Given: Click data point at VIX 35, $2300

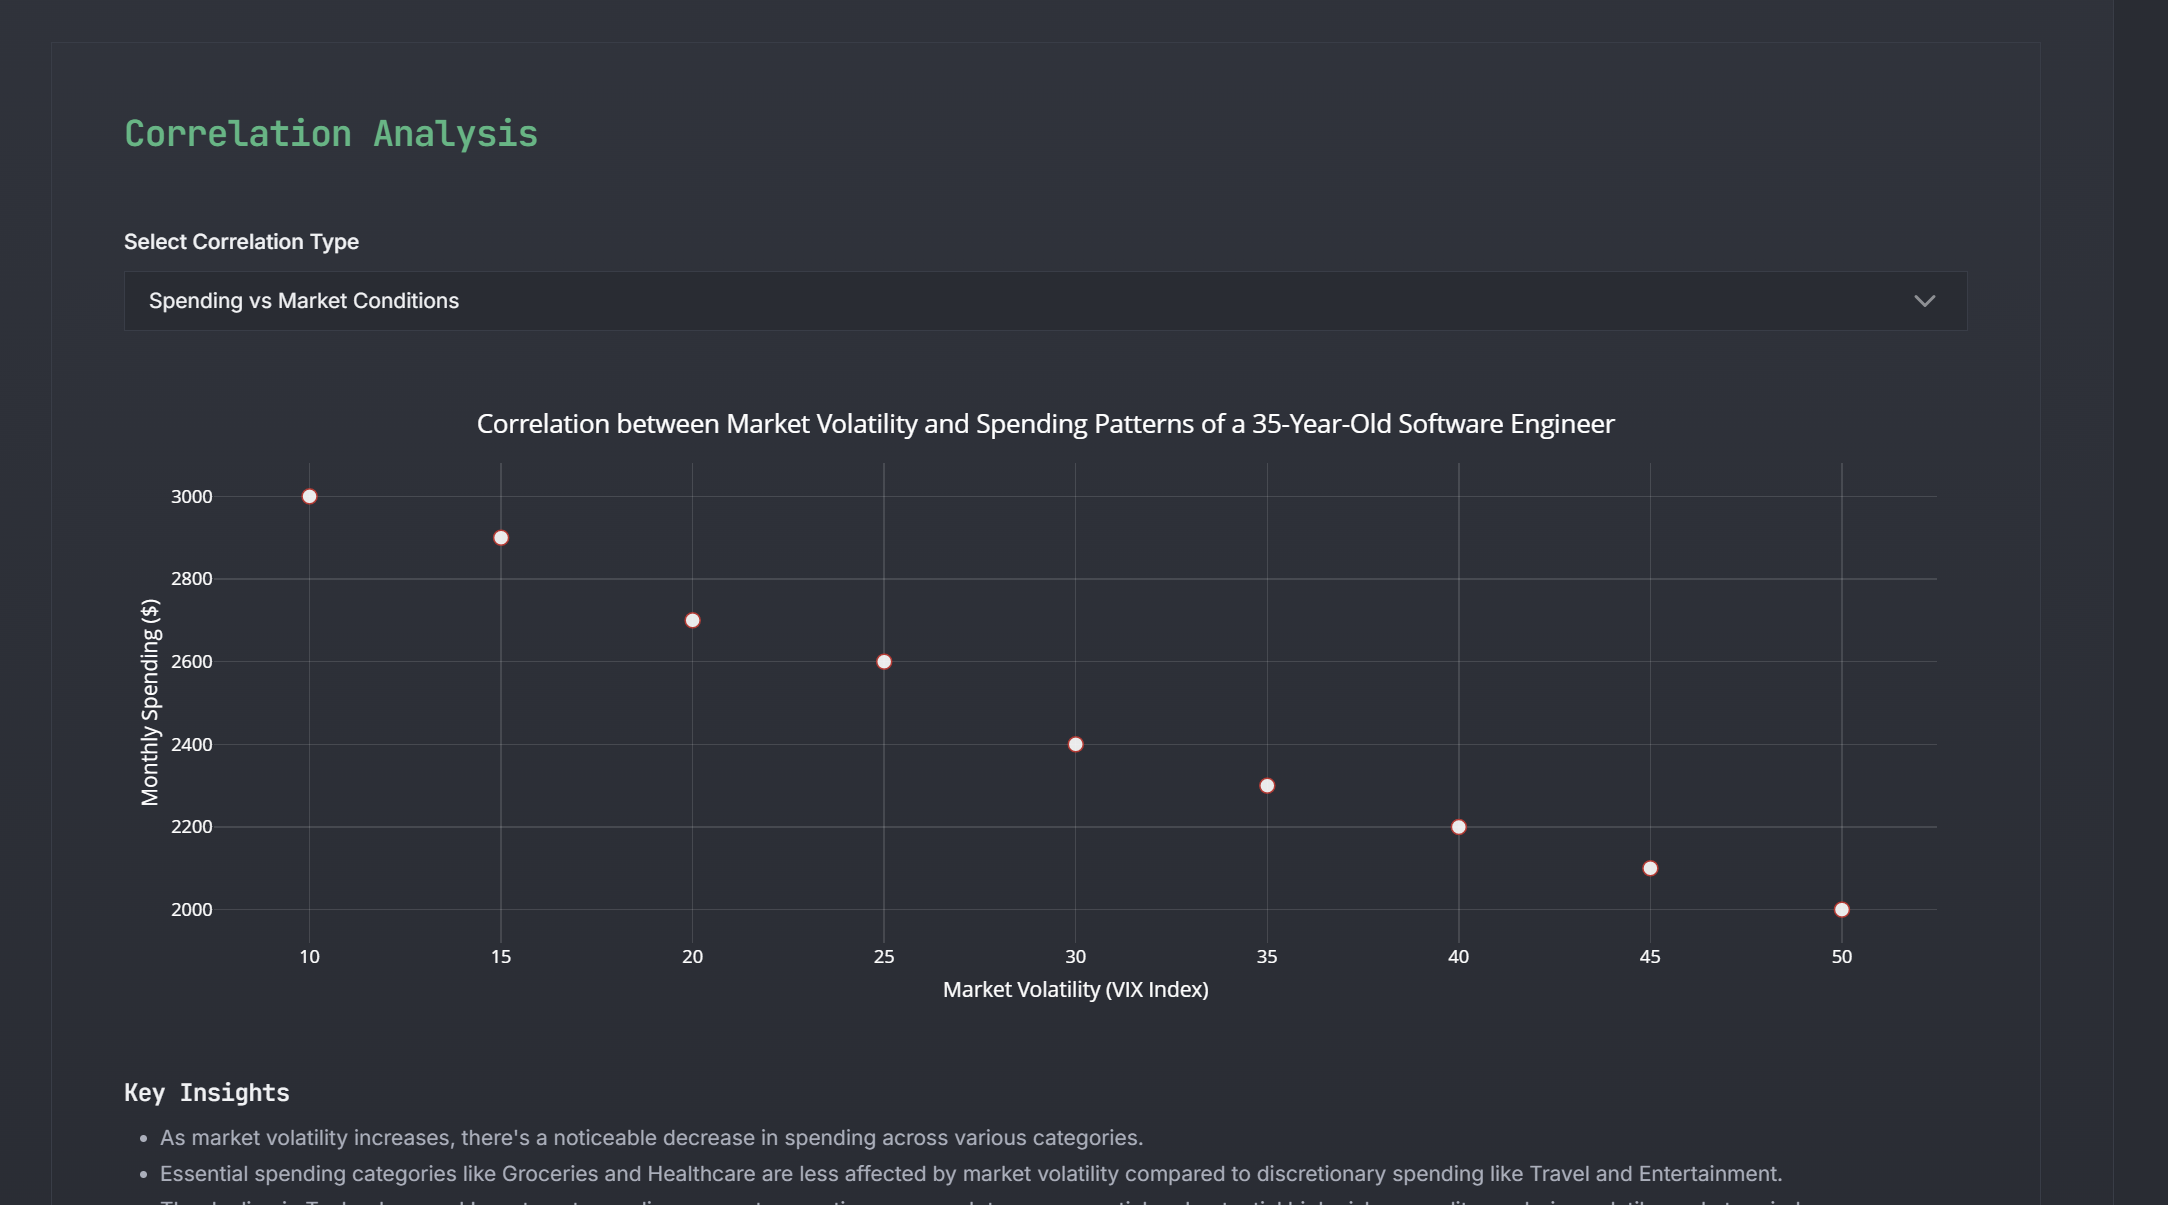Looking at the screenshot, I should [1267, 786].
